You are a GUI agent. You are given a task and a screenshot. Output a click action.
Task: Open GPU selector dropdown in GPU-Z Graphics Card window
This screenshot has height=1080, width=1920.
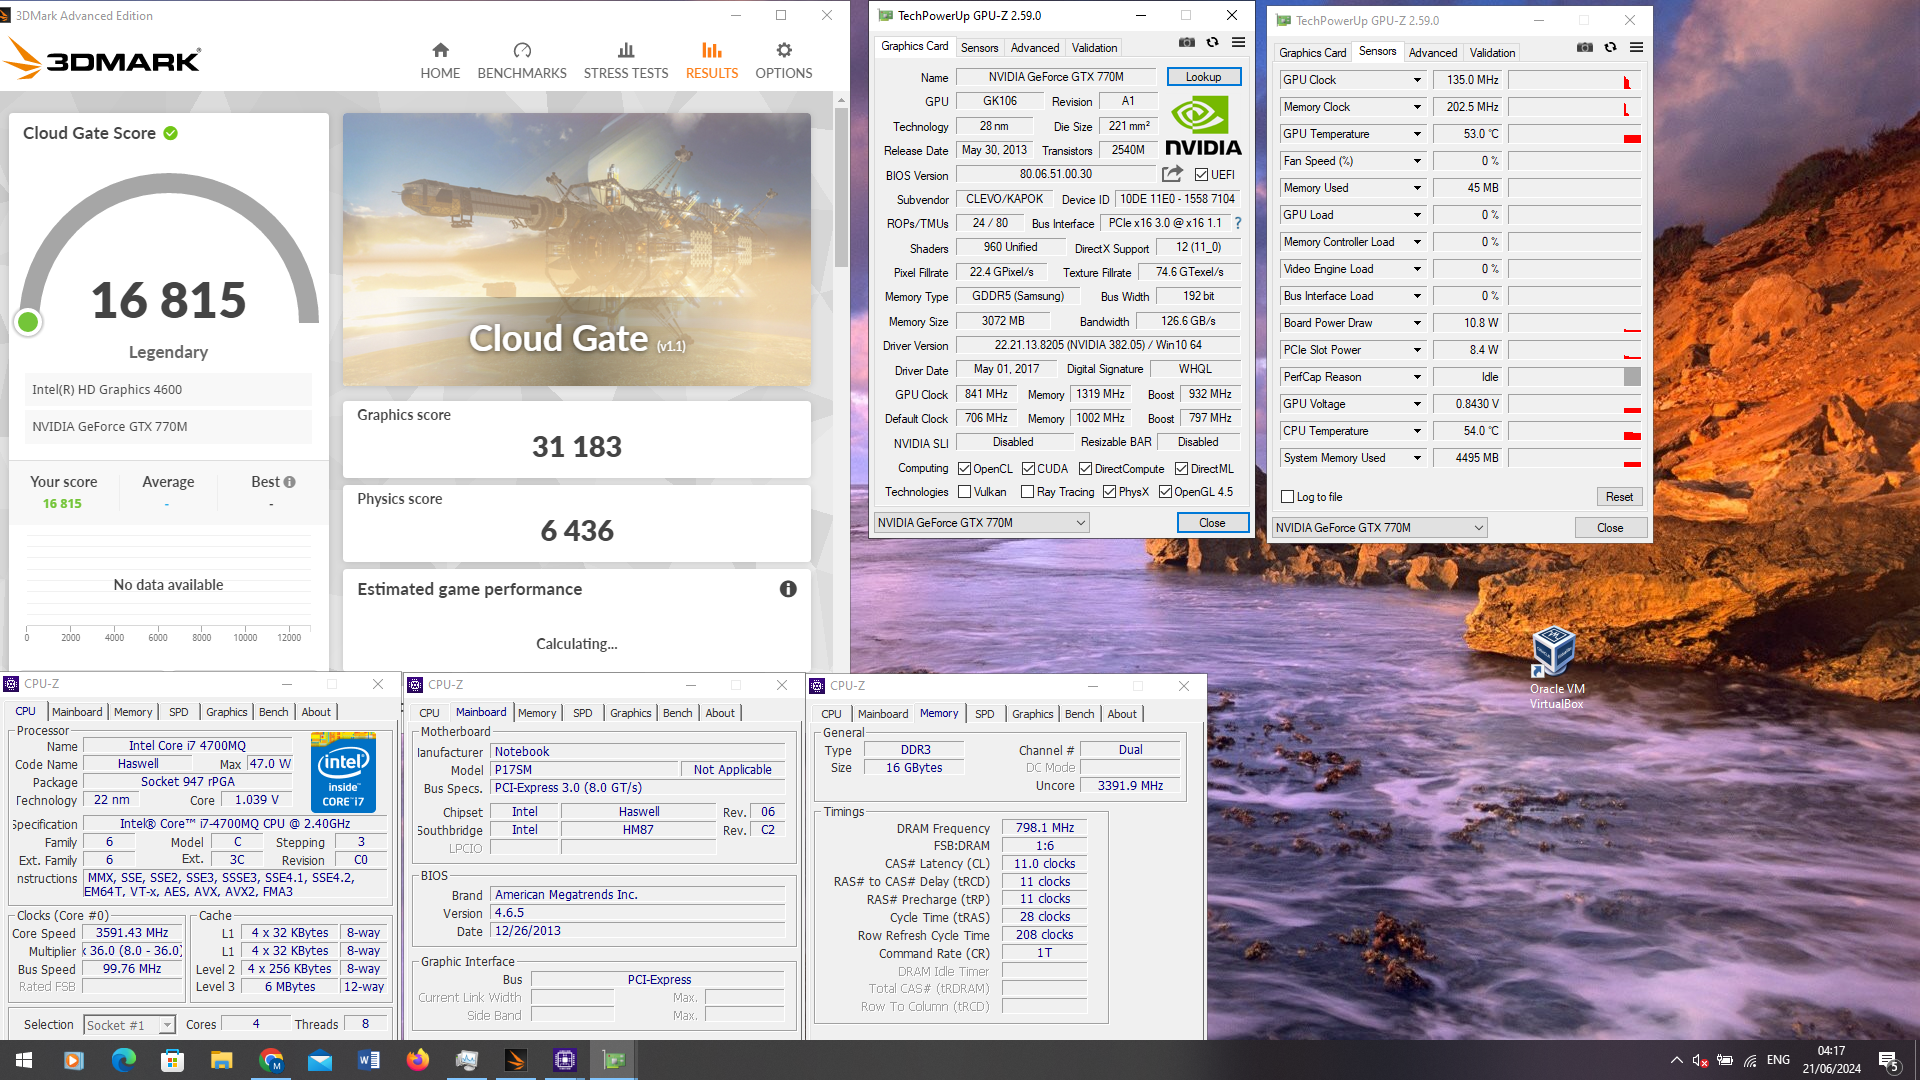[981, 523]
